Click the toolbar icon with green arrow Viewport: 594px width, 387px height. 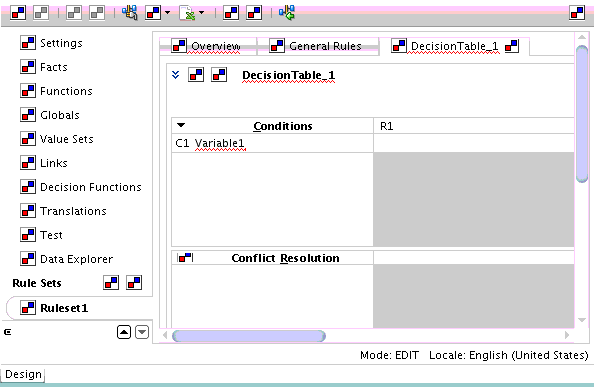tap(287, 13)
